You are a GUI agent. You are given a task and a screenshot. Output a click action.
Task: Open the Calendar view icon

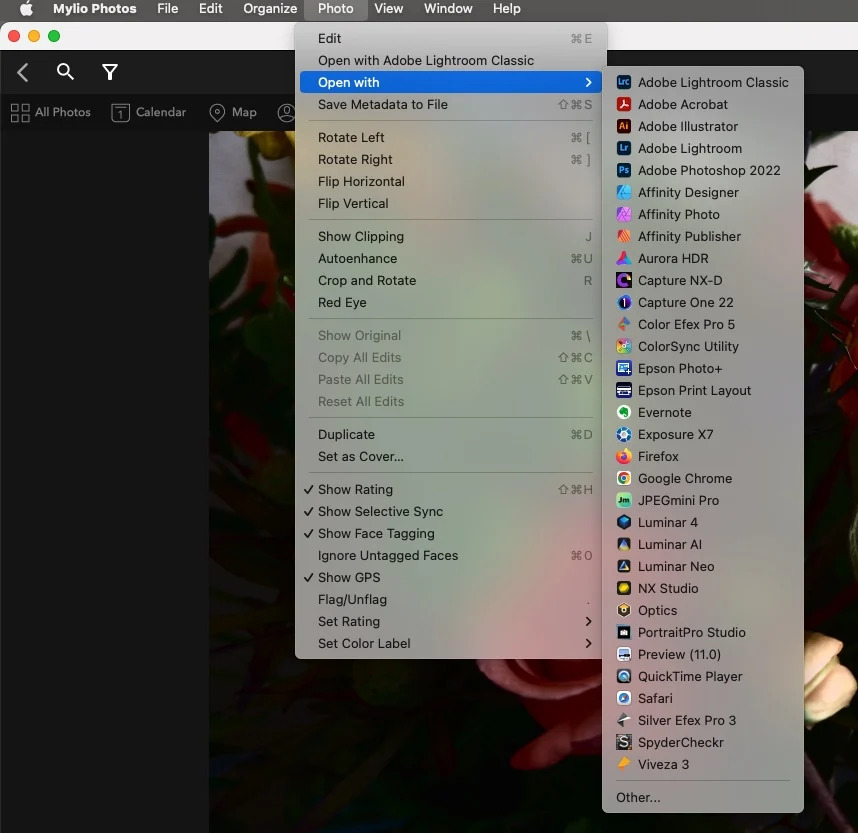tap(120, 113)
